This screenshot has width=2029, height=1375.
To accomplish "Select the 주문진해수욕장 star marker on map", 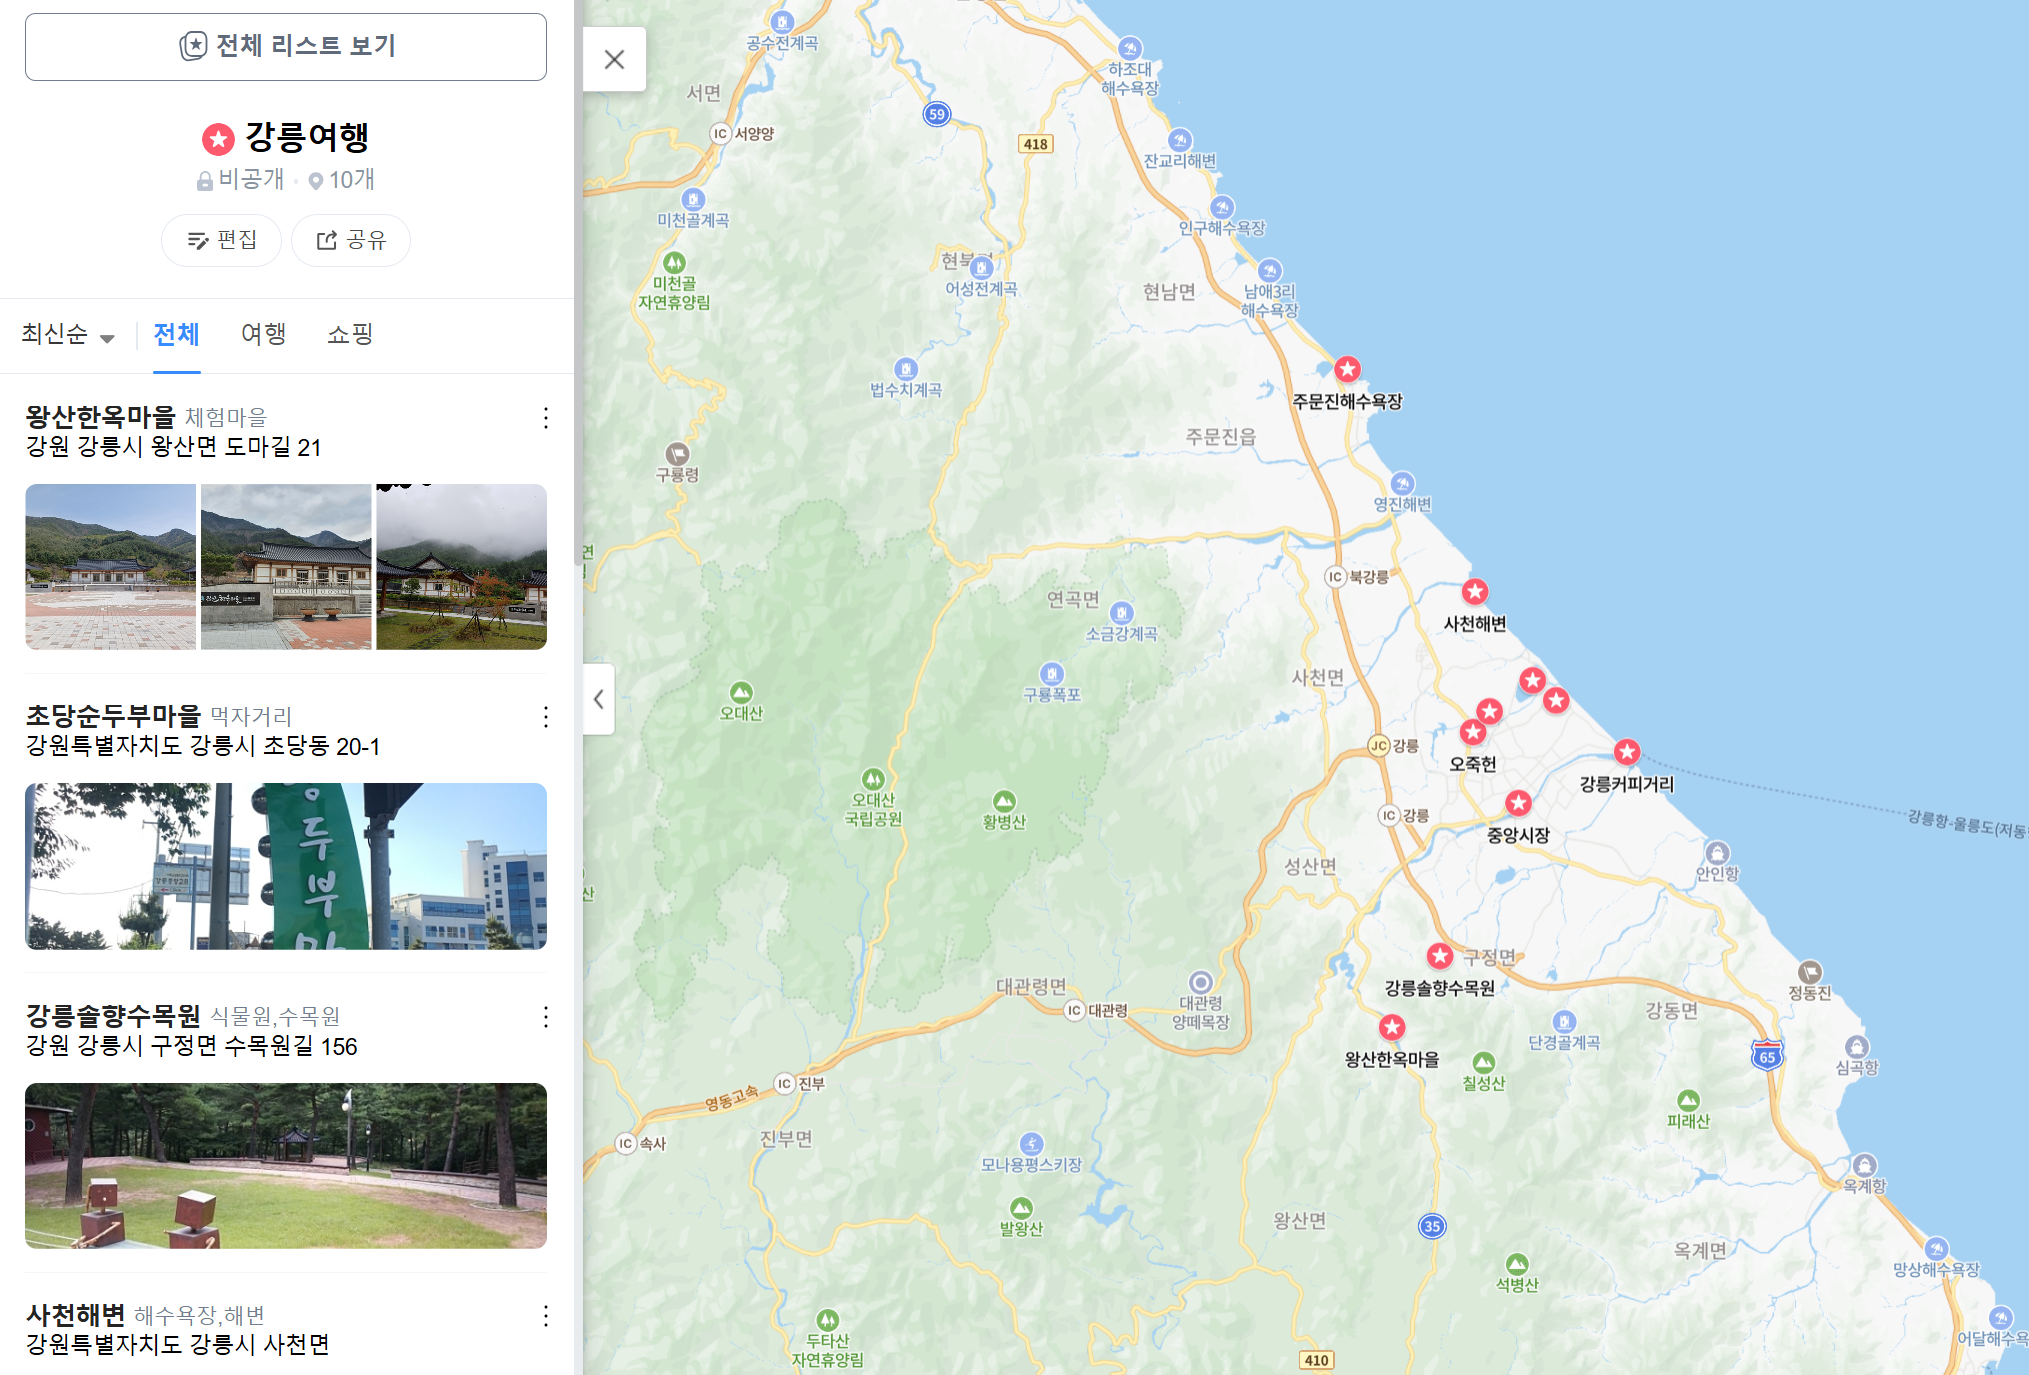I will point(1348,369).
